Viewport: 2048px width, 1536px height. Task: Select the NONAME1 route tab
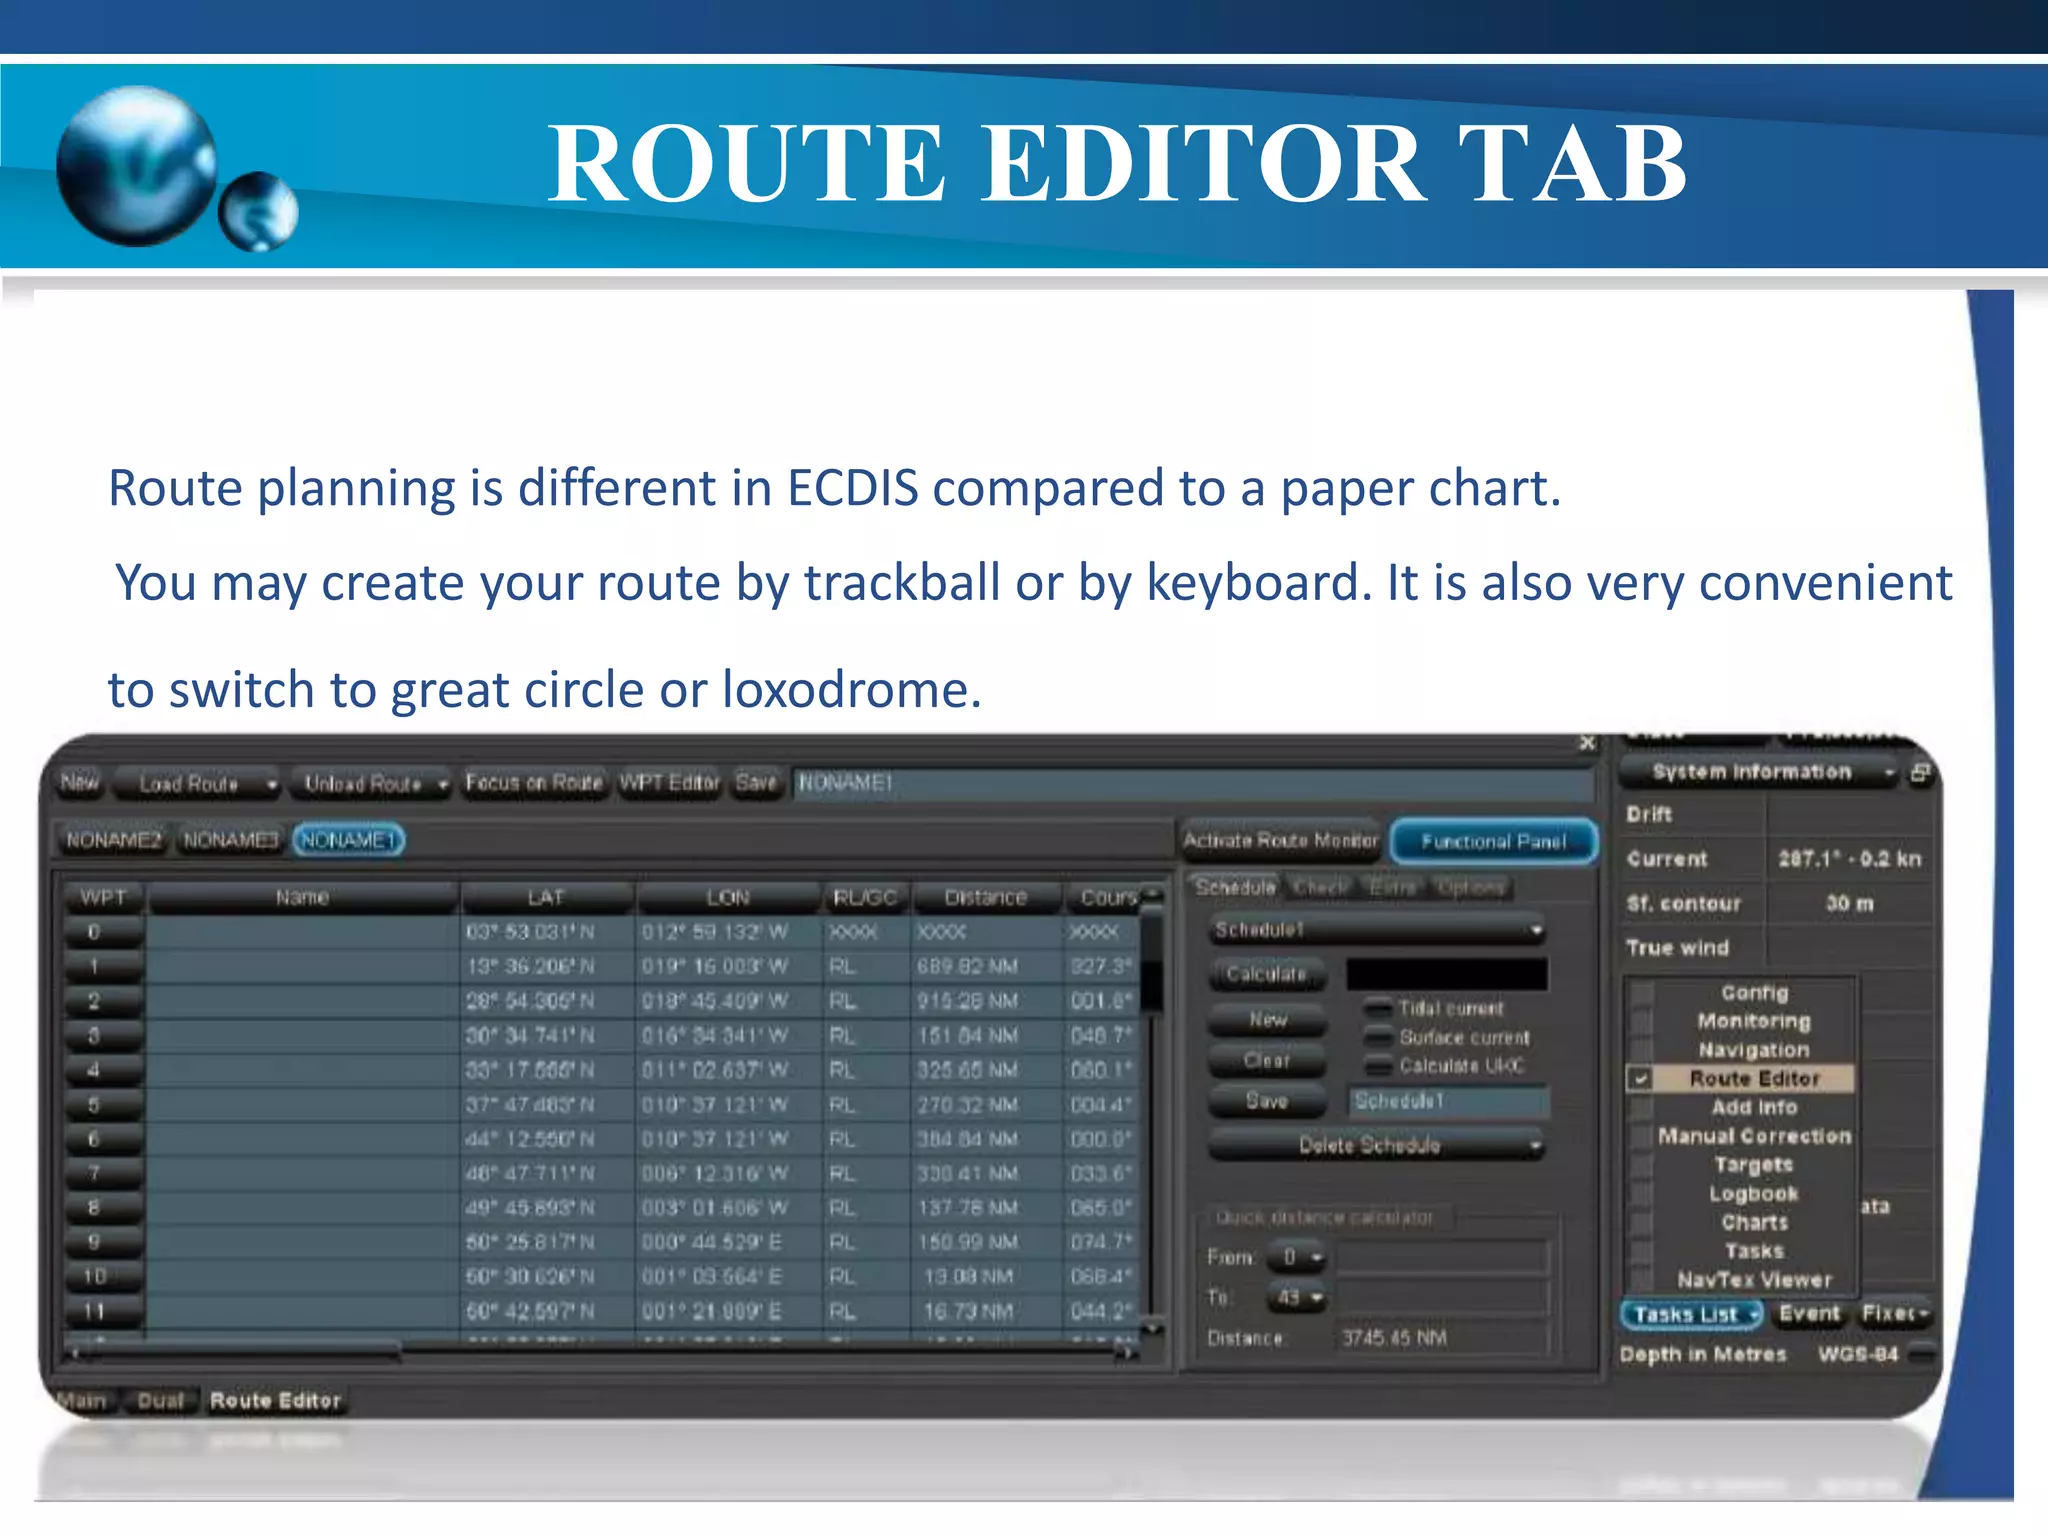pos(348,840)
